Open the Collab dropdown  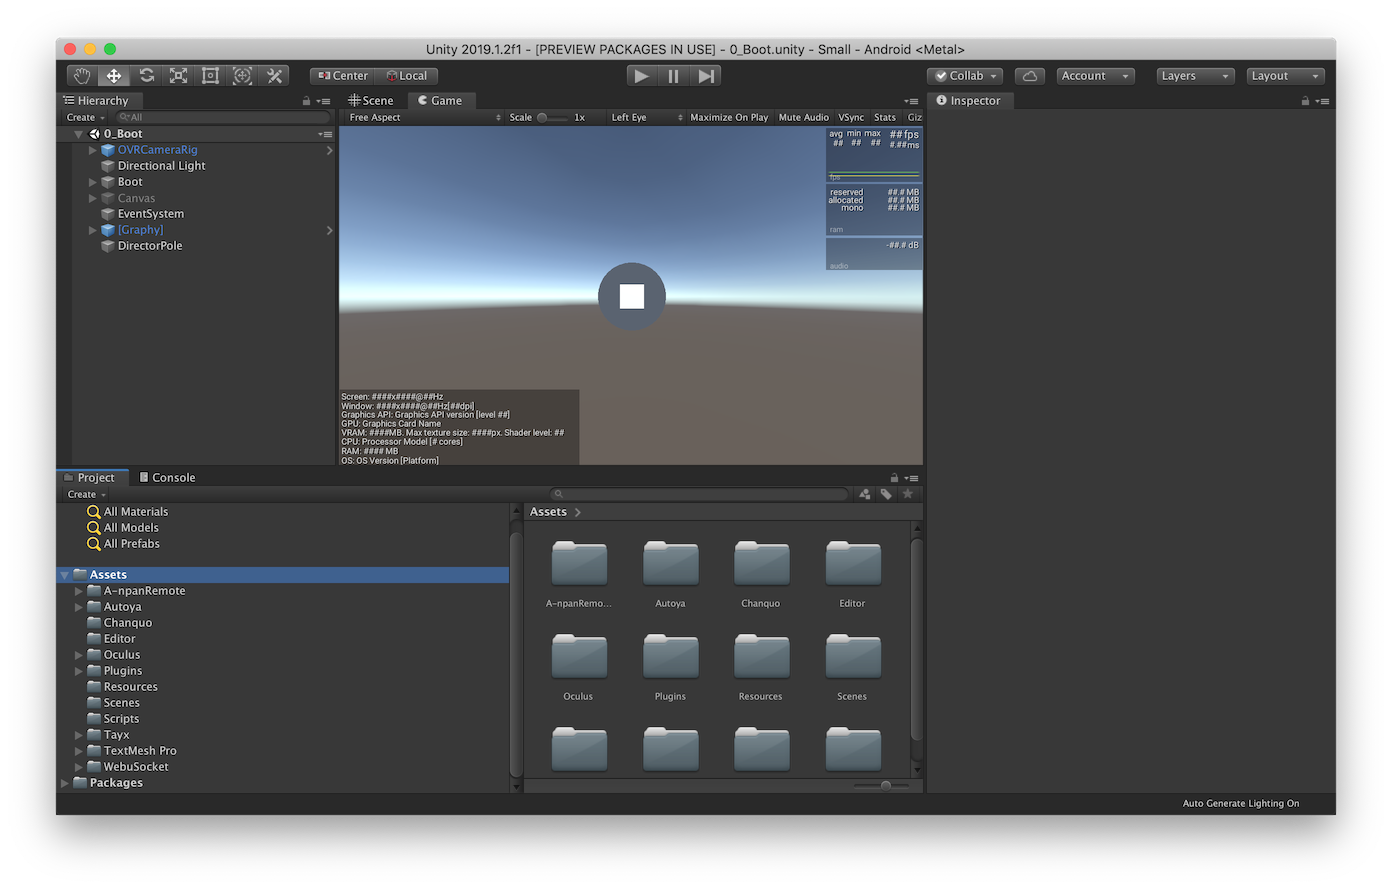pos(965,76)
